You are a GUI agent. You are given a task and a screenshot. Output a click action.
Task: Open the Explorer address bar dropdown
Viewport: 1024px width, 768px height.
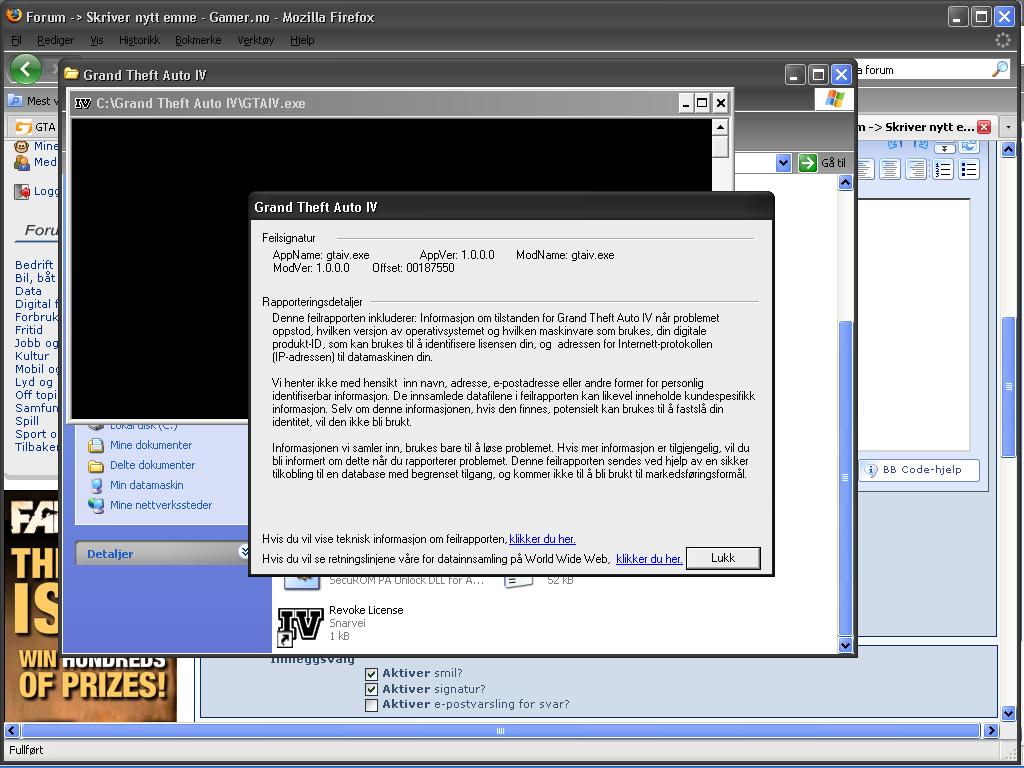[784, 163]
